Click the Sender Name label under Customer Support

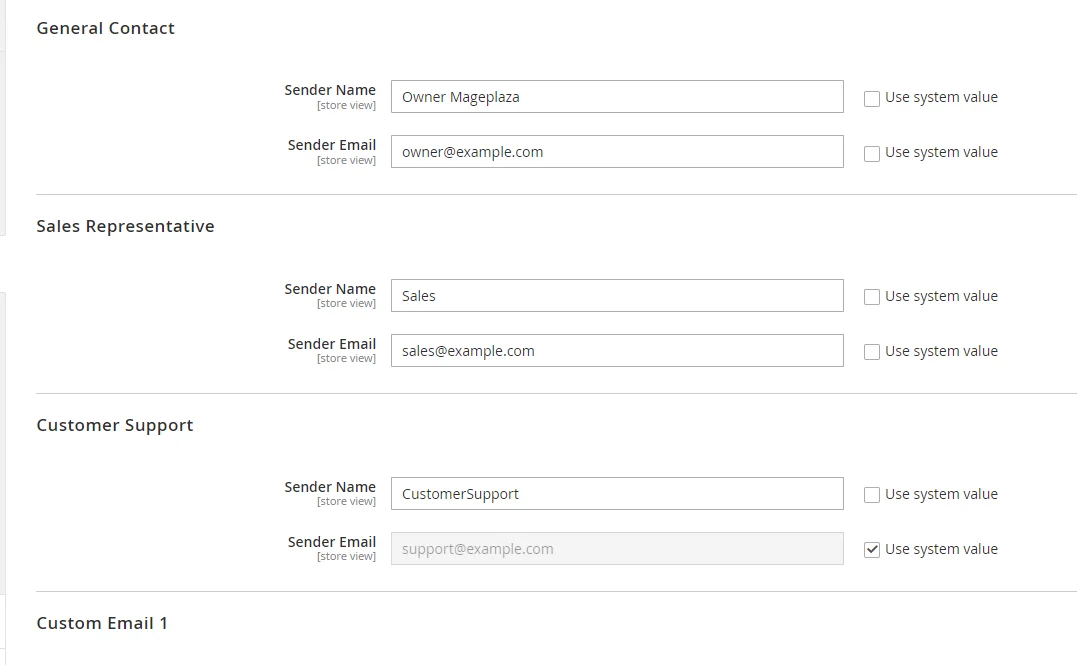tap(330, 487)
